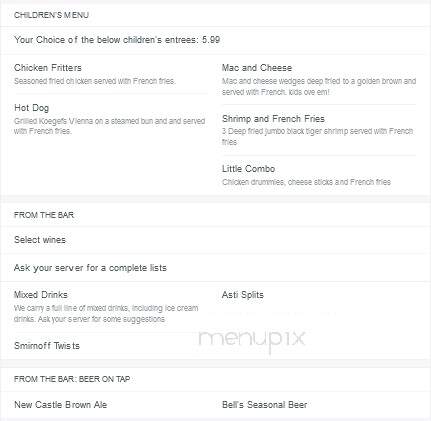Select the Chicken Fritters menu item
Screen dimensions: 431x421
point(48,68)
